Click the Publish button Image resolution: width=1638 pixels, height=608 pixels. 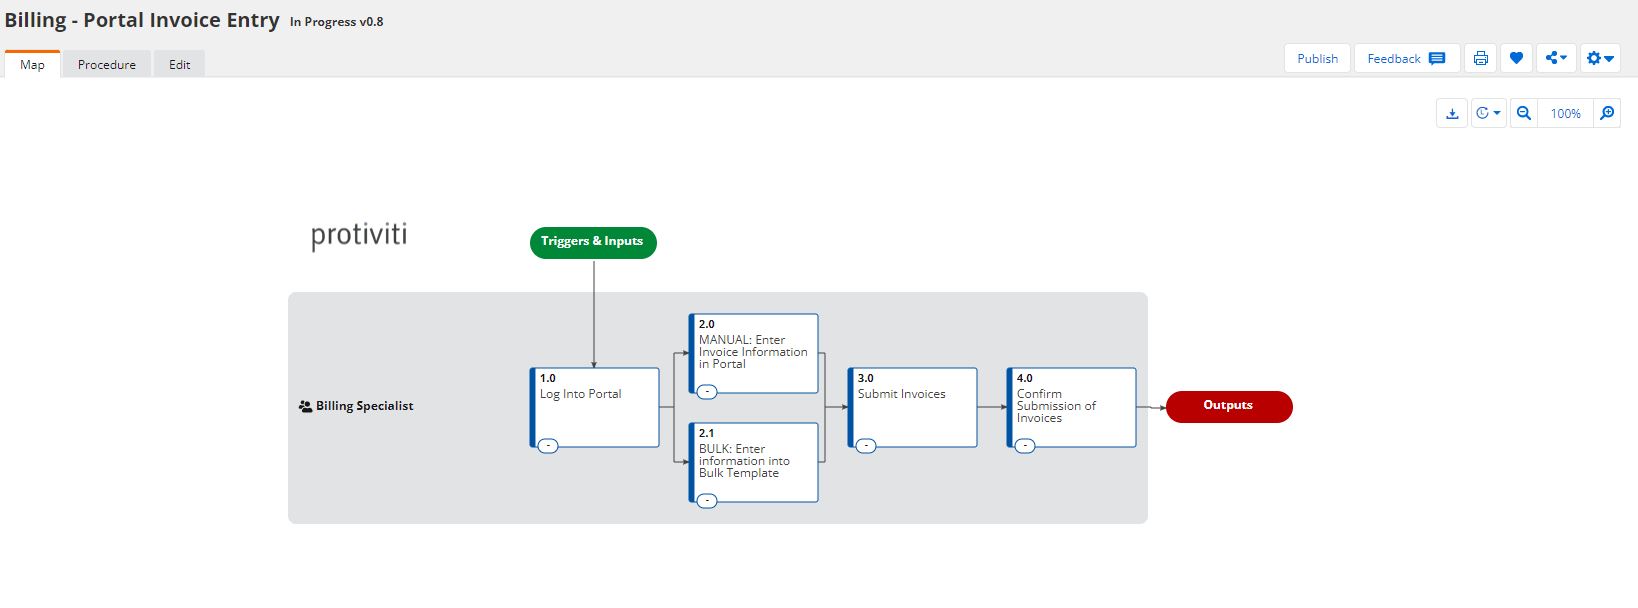[x=1317, y=59]
